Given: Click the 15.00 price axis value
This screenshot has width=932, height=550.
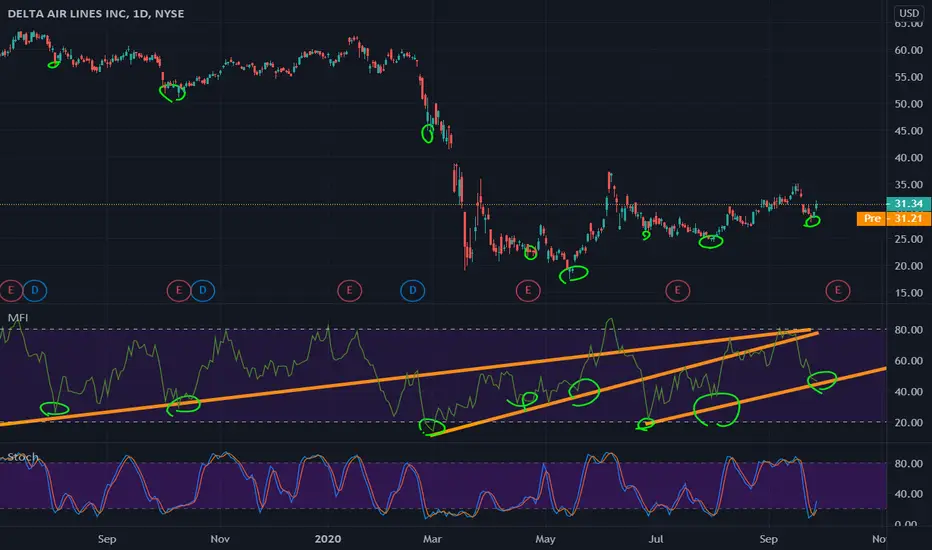Looking at the screenshot, I should tap(908, 293).
